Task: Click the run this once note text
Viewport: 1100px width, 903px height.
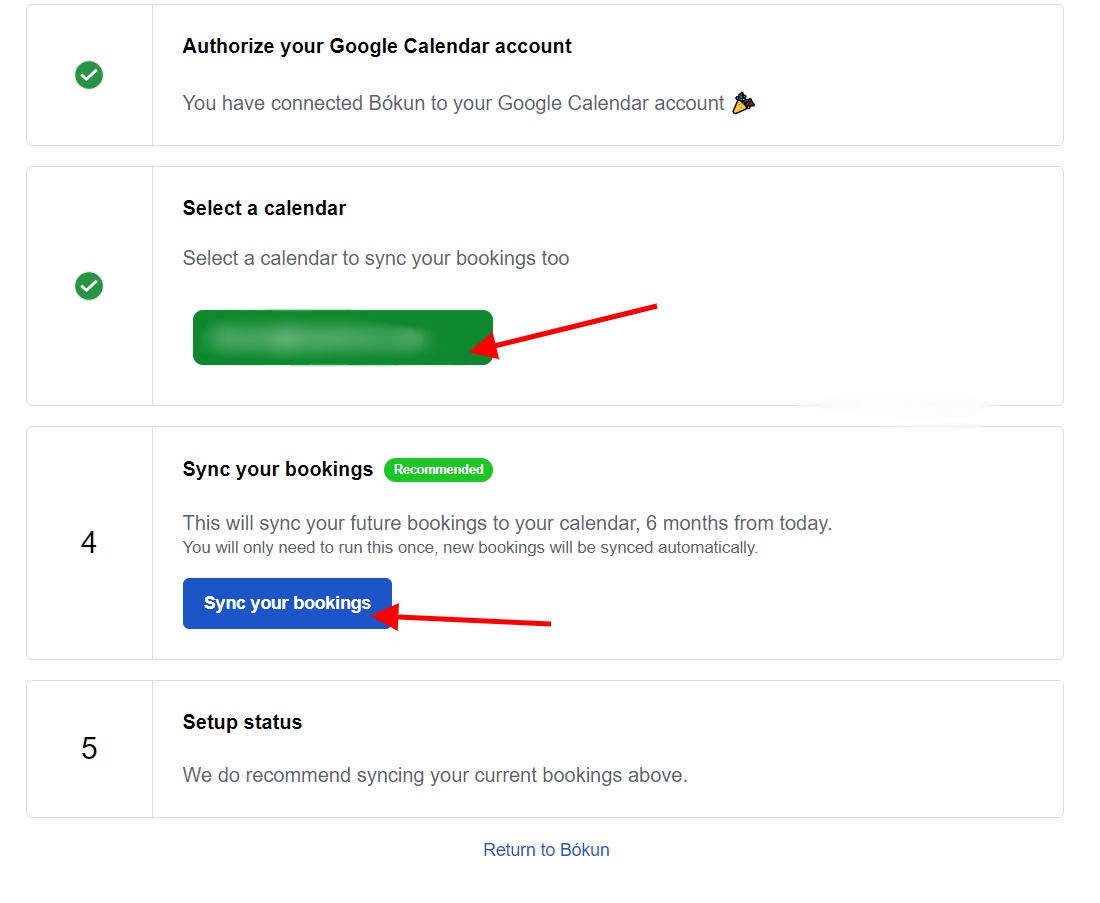Action: coord(470,547)
